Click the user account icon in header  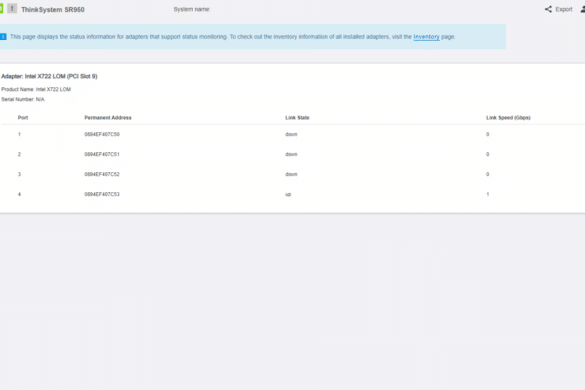click(583, 9)
